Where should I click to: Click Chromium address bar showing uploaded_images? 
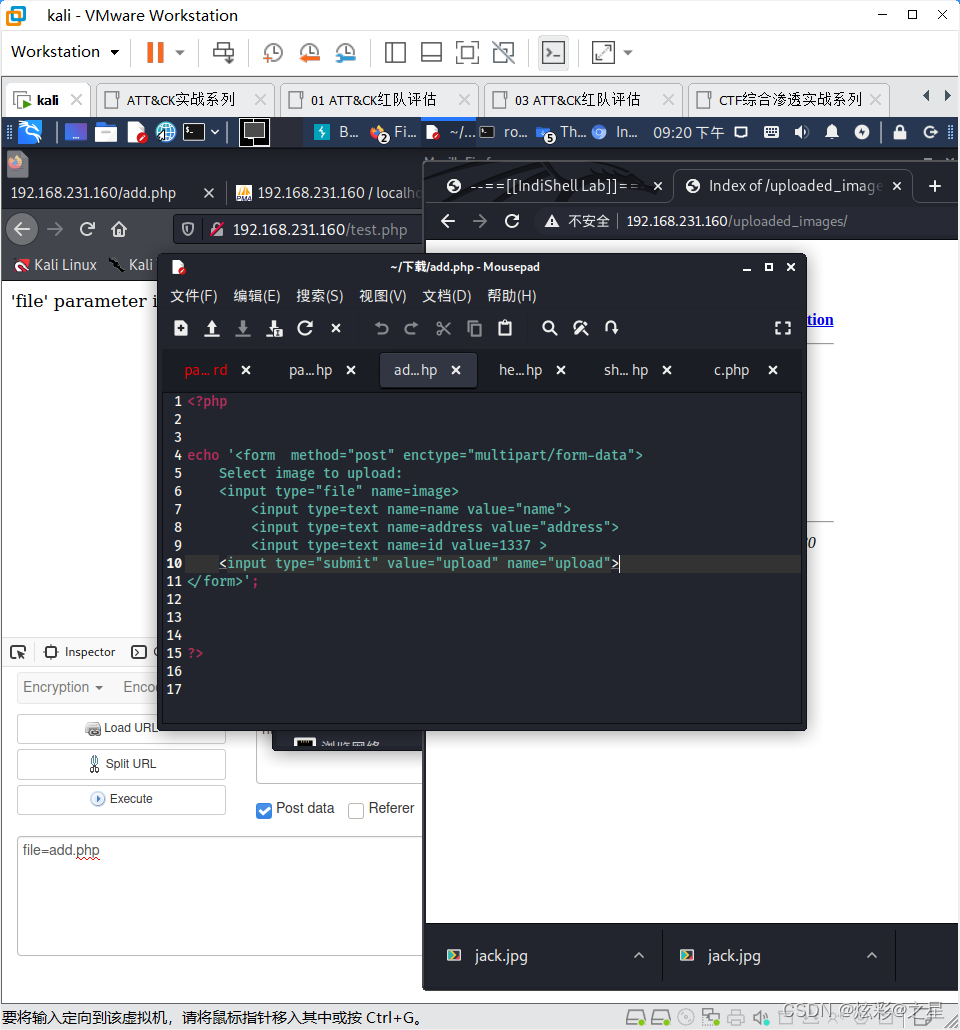coord(736,221)
